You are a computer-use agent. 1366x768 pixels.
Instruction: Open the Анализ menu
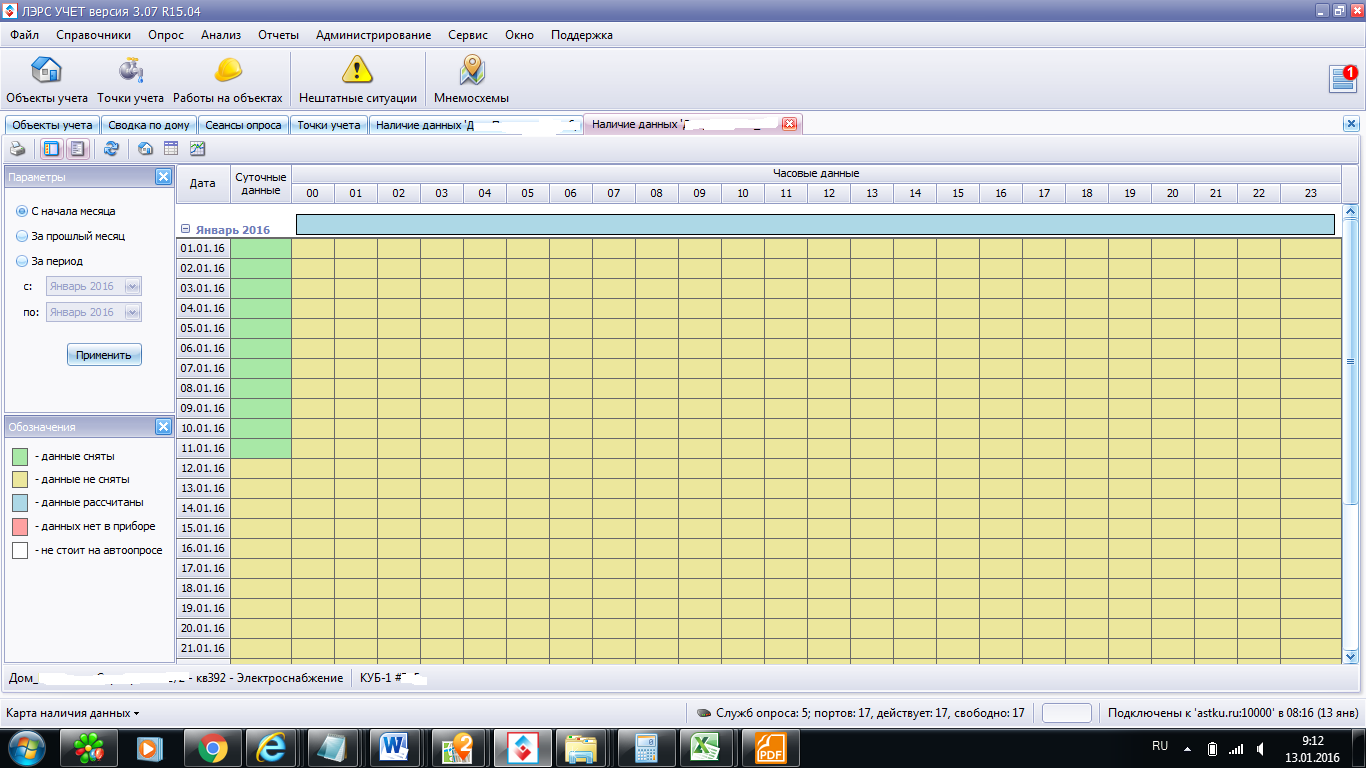coord(221,35)
